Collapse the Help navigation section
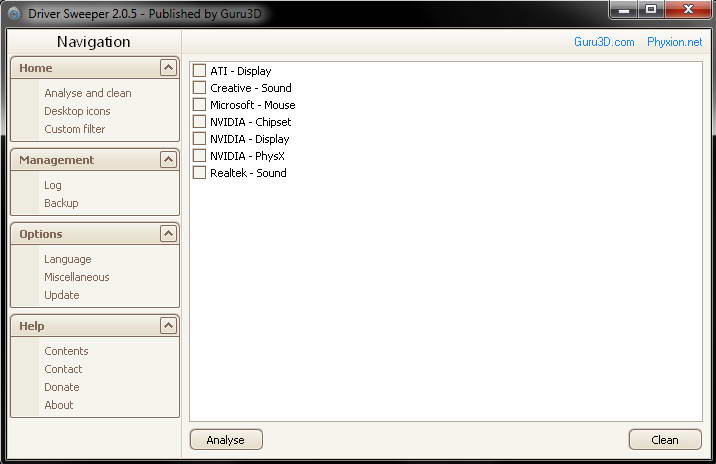This screenshot has width=716, height=464. click(x=168, y=326)
